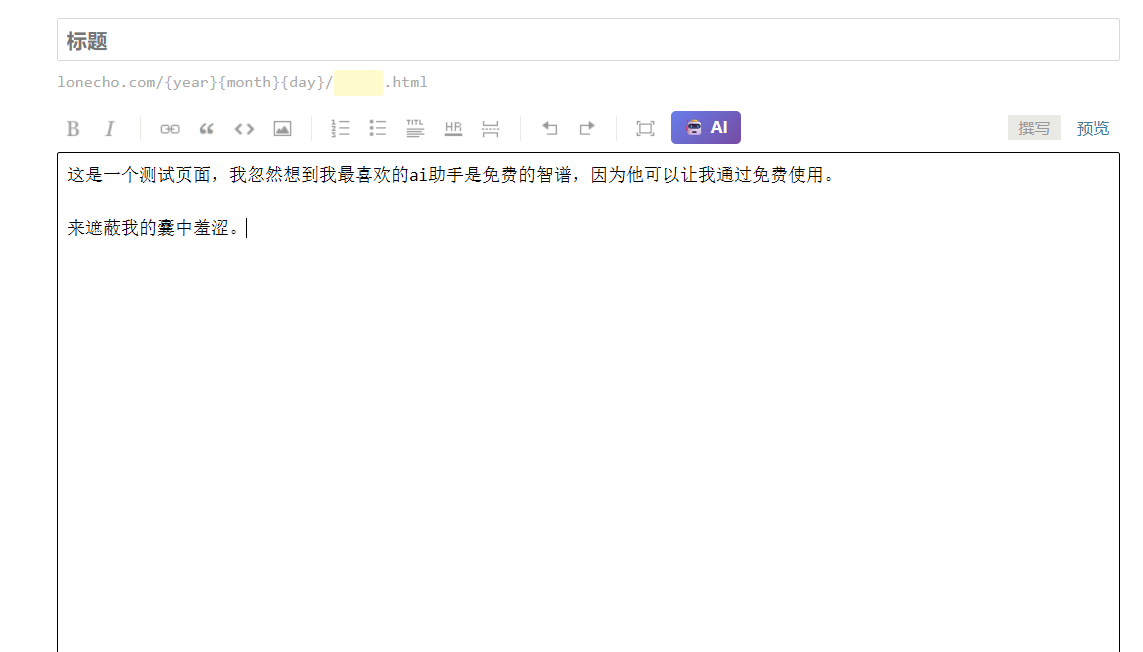Screen dimensions: 1143x652
Task: Click into the 标题 title field
Action: [588, 41]
